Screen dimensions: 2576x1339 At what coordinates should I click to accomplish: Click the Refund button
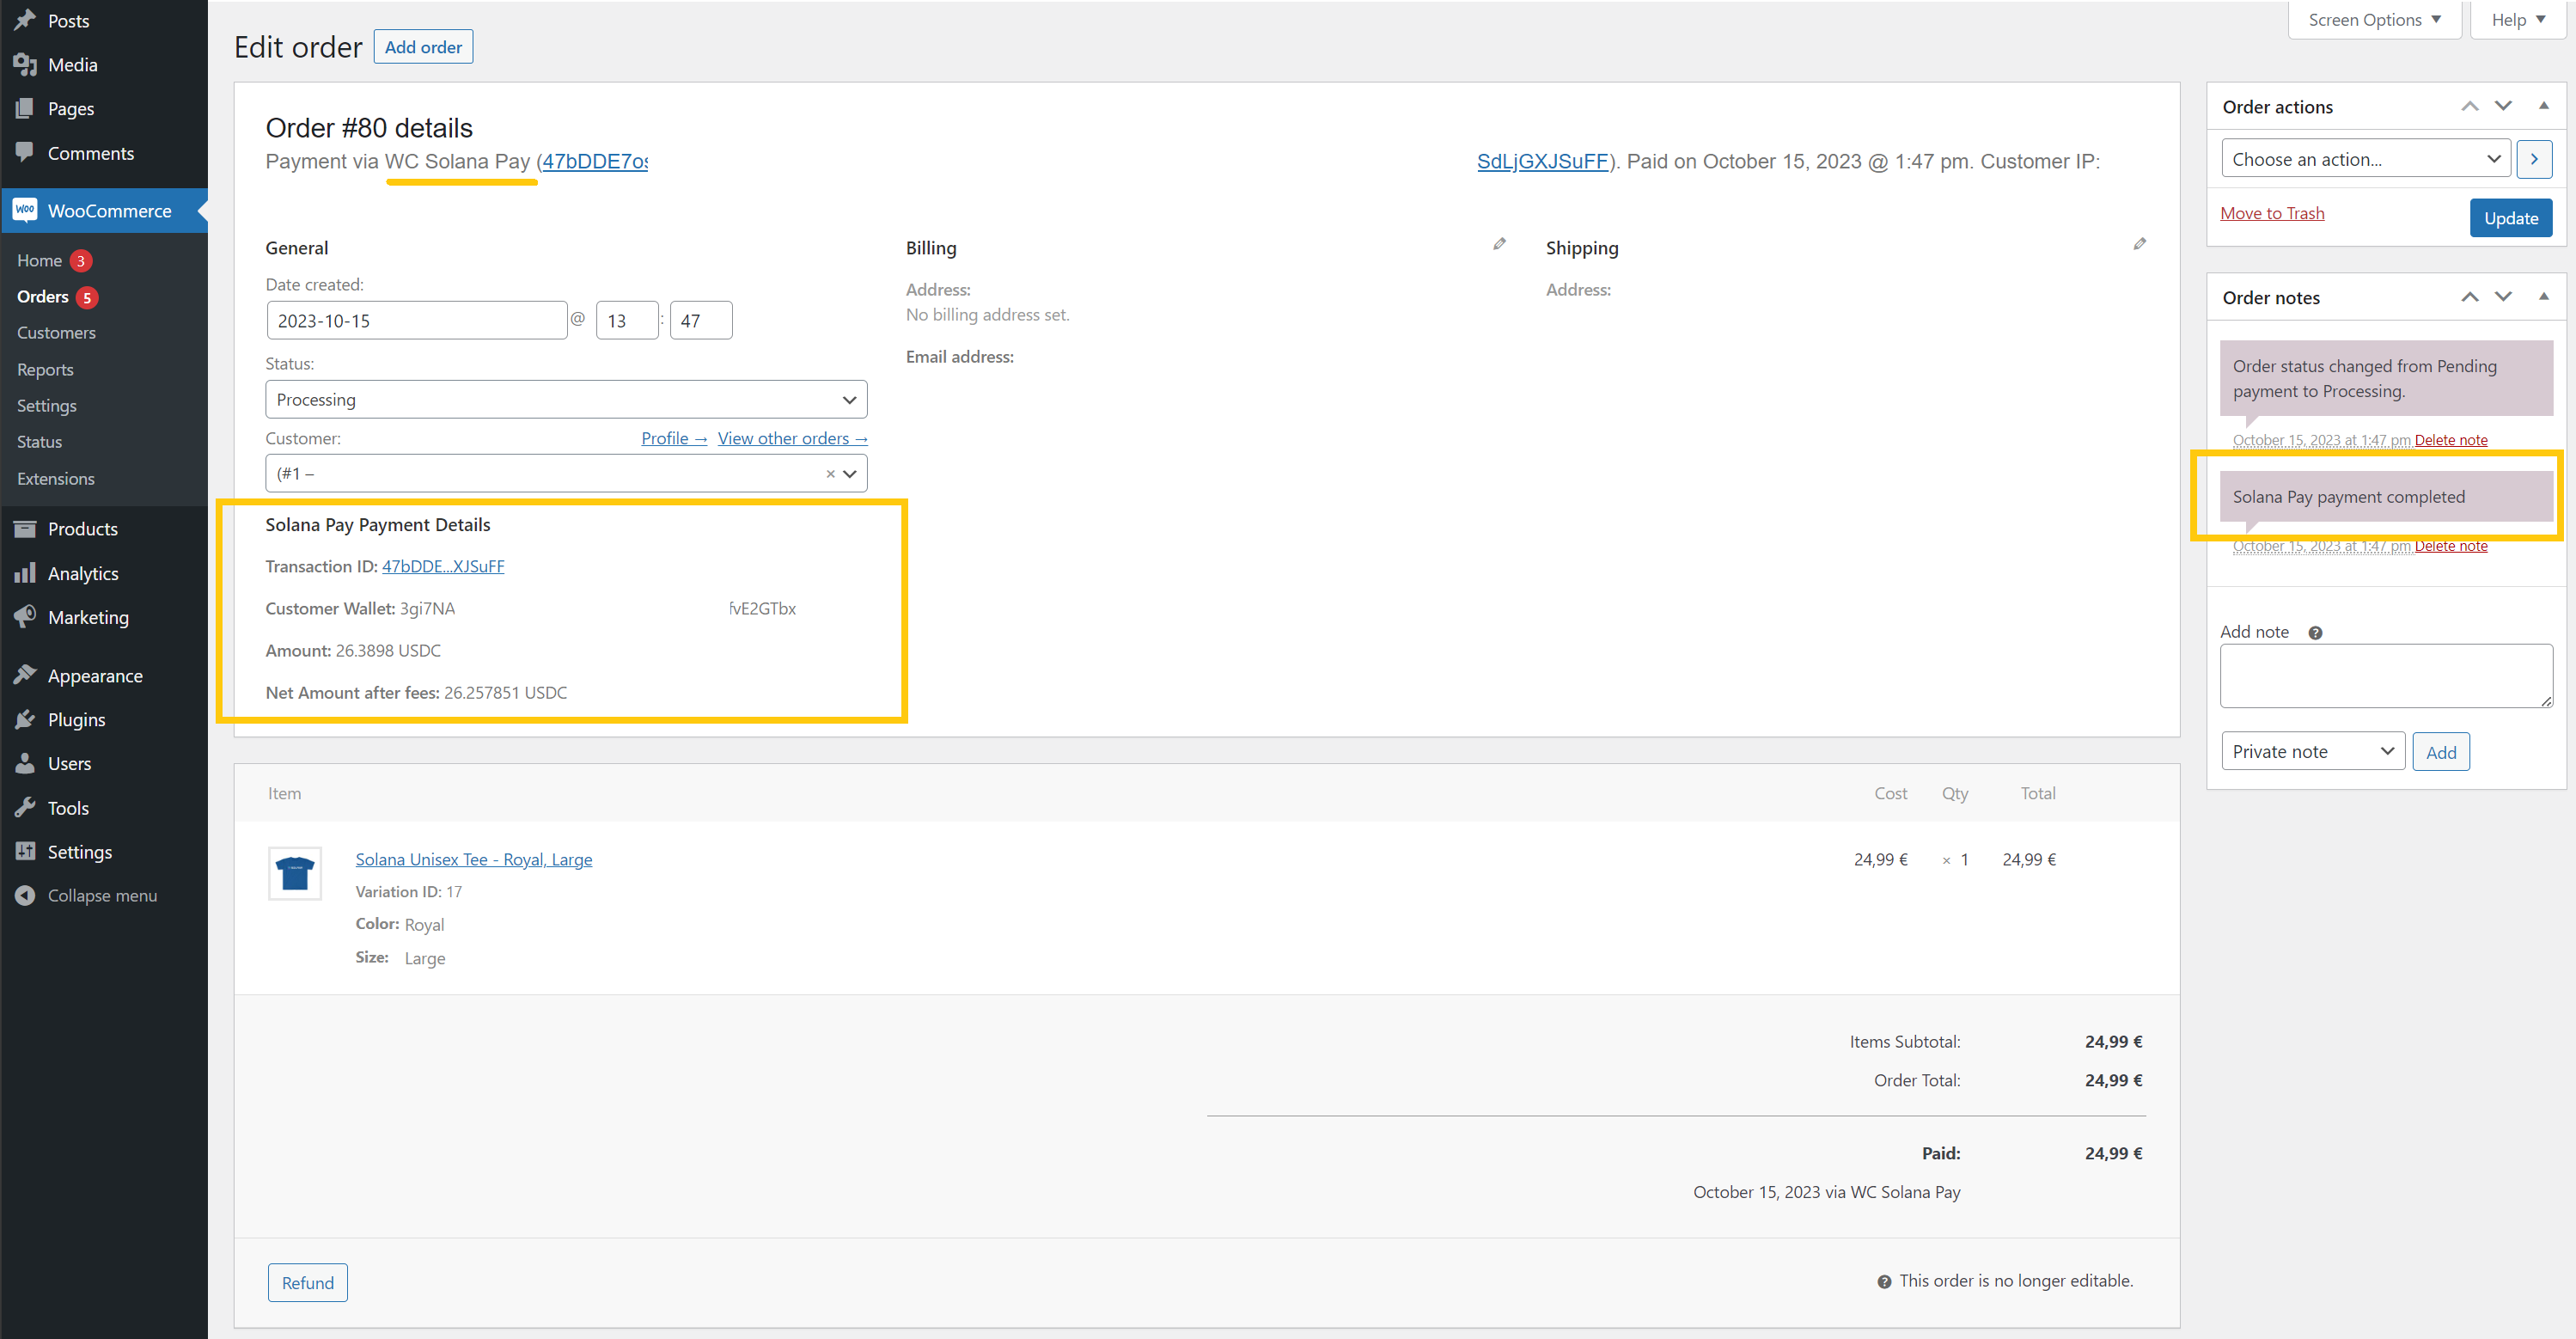click(x=307, y=1283)
